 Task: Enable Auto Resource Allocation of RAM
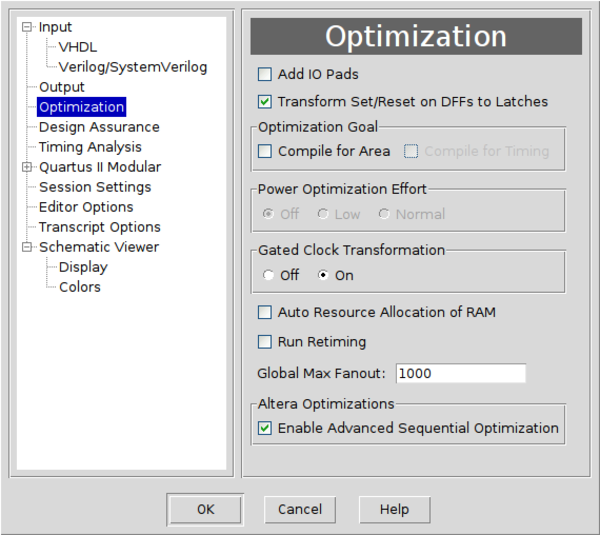coord(265,313)
